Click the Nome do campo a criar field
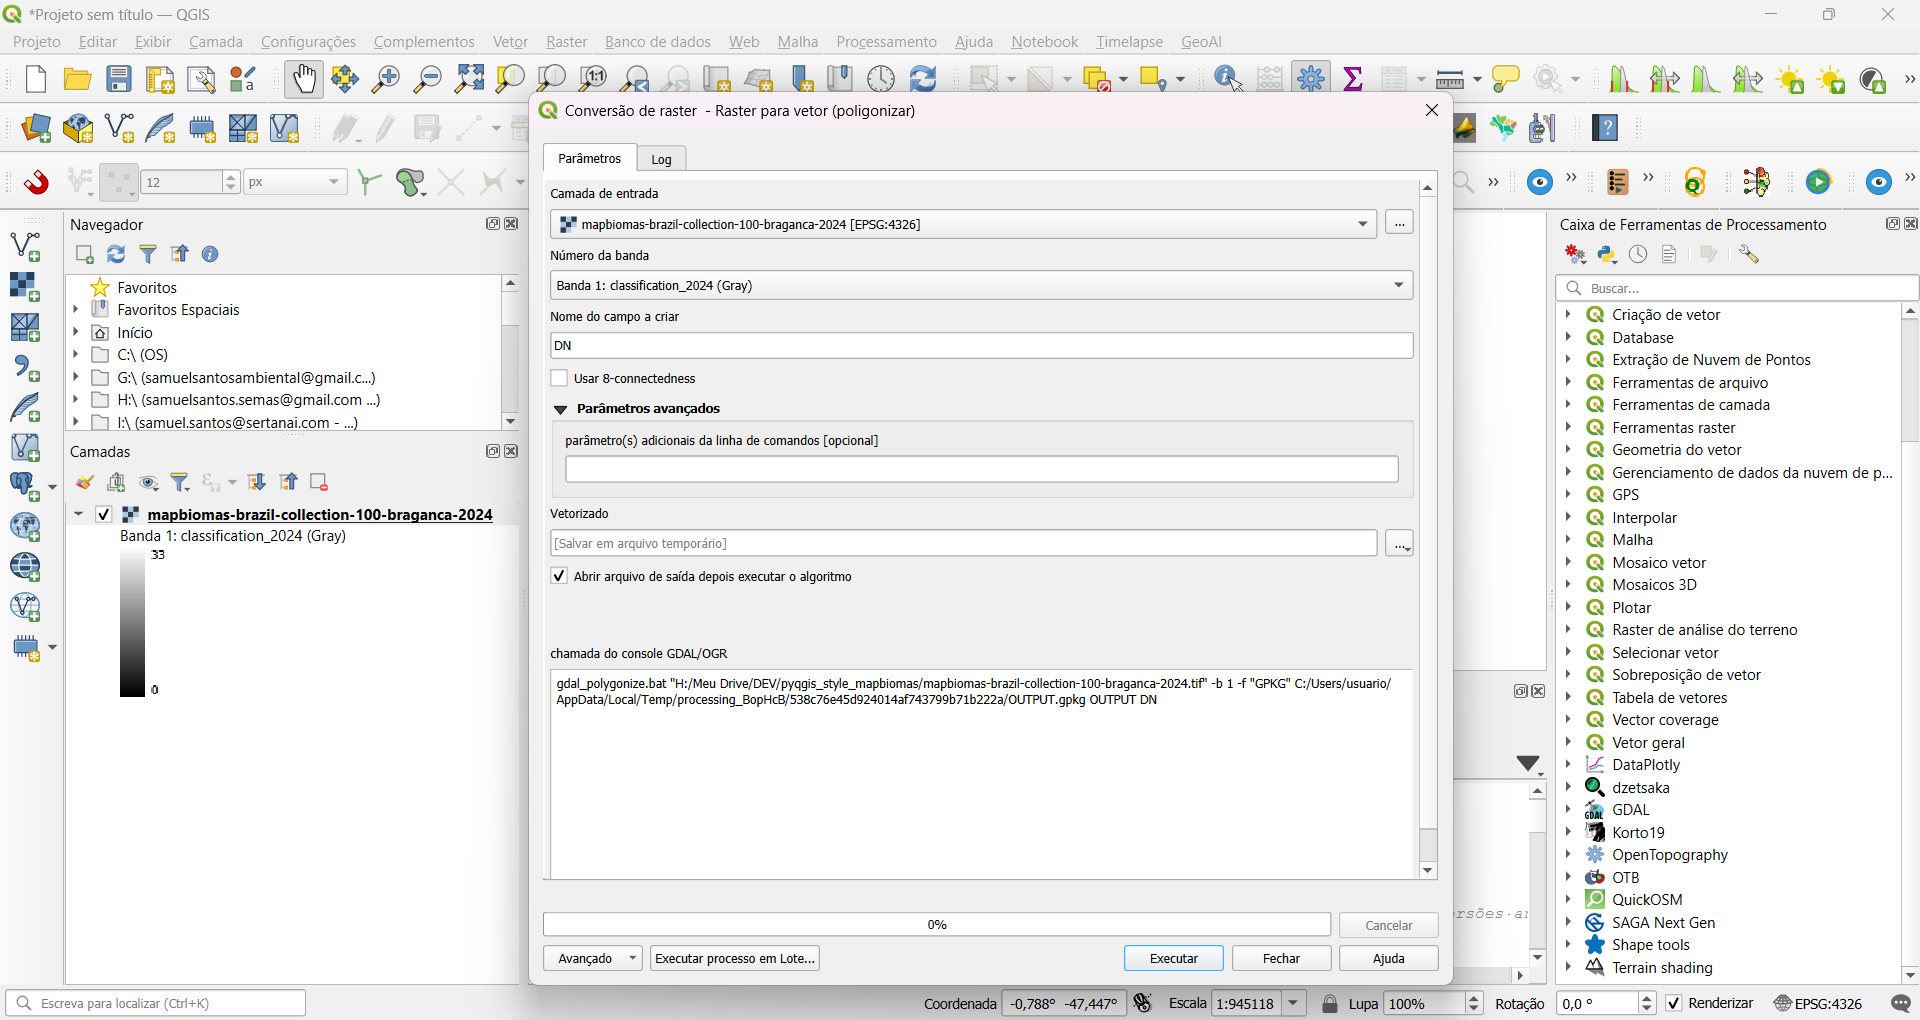This screenshot has height=1020, width=1920. pos(981,346)
